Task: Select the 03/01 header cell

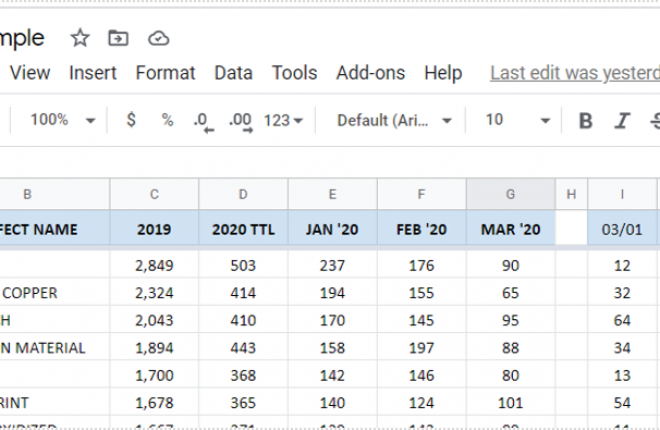Action: (622, 229)
